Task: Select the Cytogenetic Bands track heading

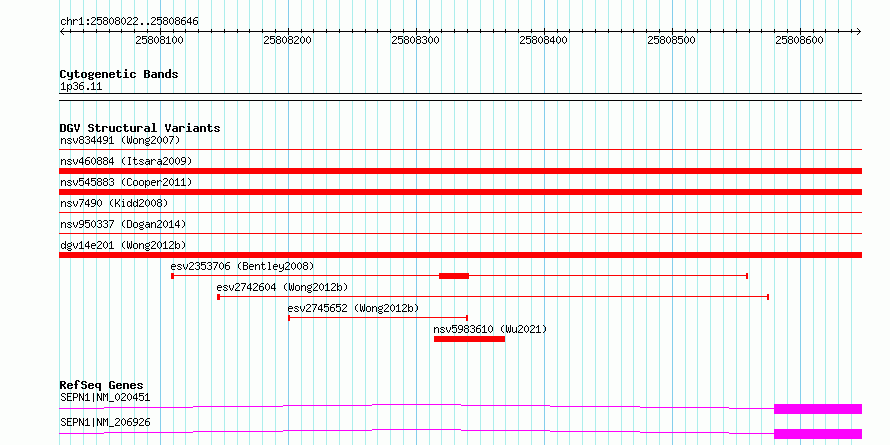Action: pos(119,74)
